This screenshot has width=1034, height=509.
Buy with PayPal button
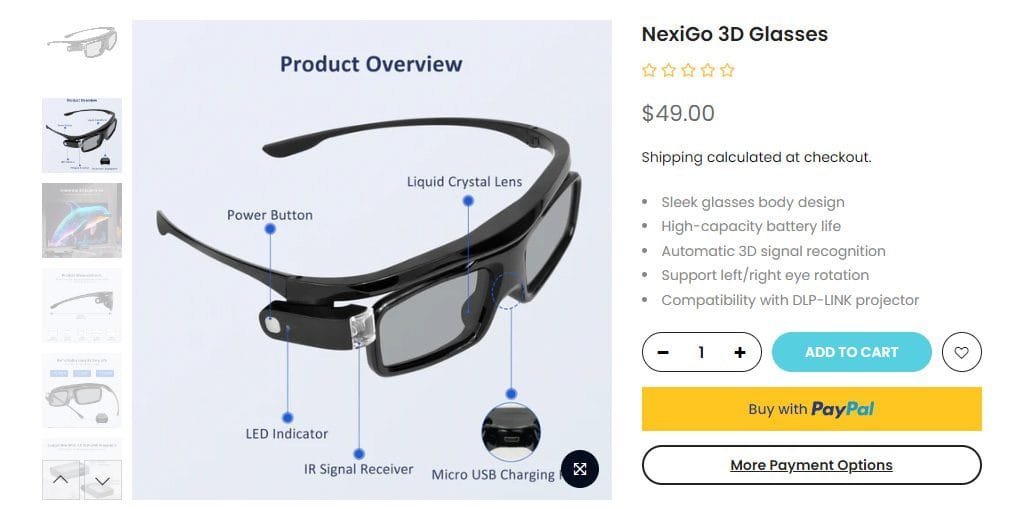coord(811,409)
